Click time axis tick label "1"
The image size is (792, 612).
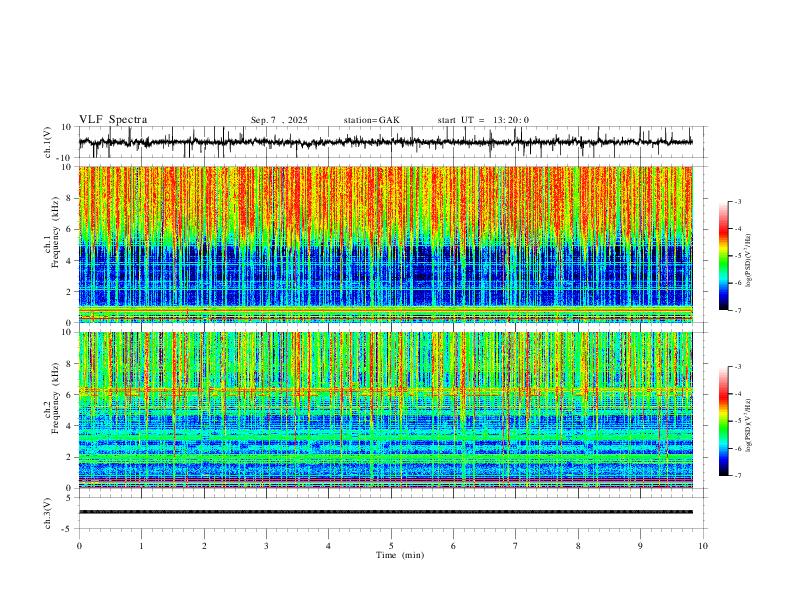(141, 546)
